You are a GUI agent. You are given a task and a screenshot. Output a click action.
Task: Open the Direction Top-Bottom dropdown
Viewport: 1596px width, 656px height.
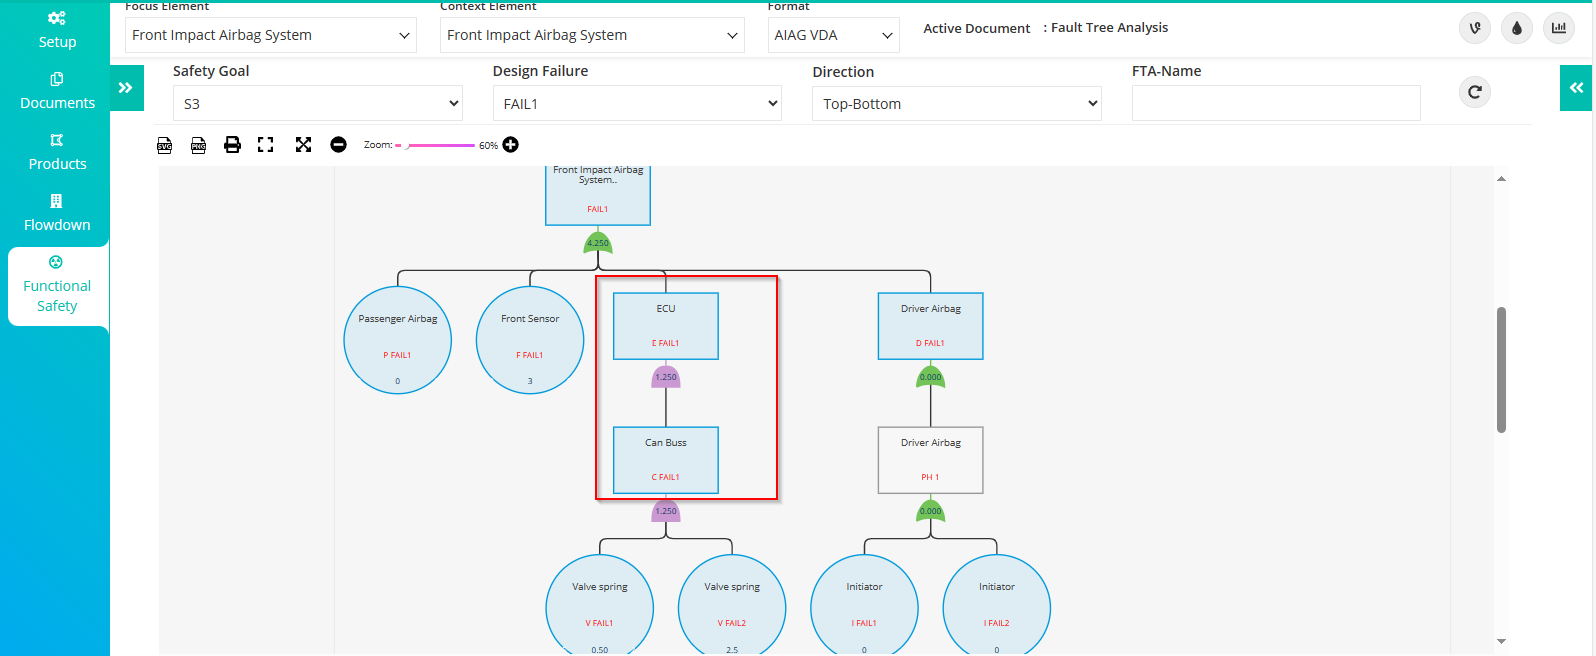coord(957,104)
